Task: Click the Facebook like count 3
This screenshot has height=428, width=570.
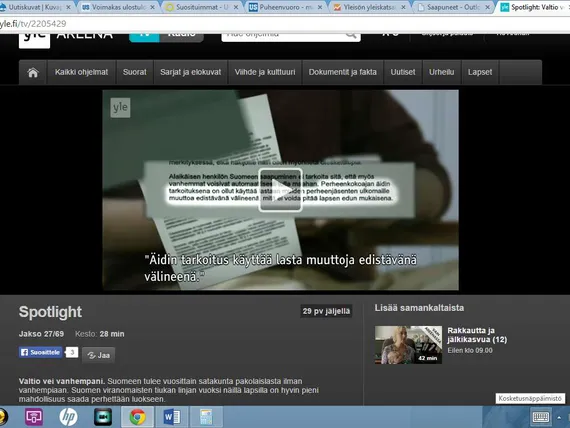Action: click(x=72, y=352)
